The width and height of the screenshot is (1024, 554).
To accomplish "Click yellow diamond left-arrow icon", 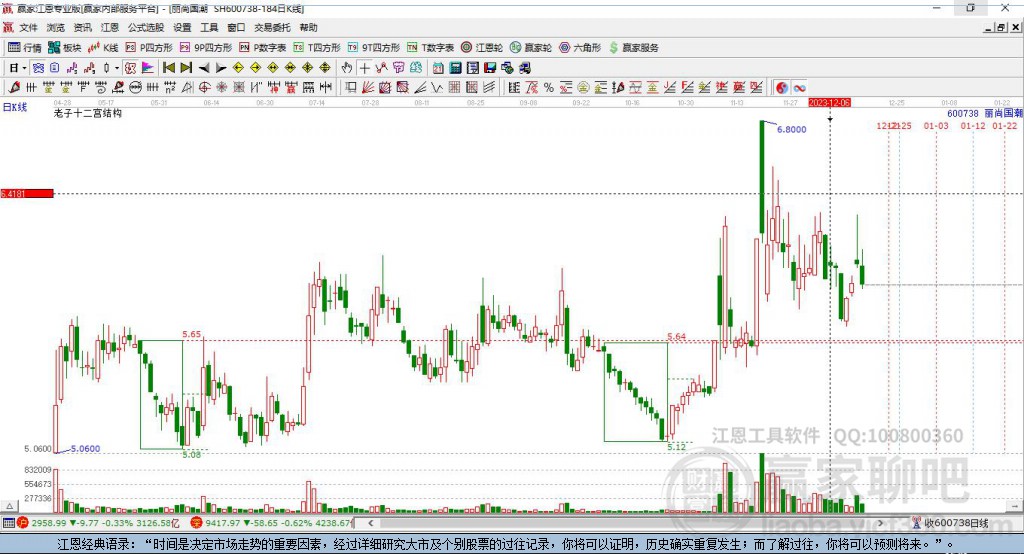I will [x=238, y=68].
